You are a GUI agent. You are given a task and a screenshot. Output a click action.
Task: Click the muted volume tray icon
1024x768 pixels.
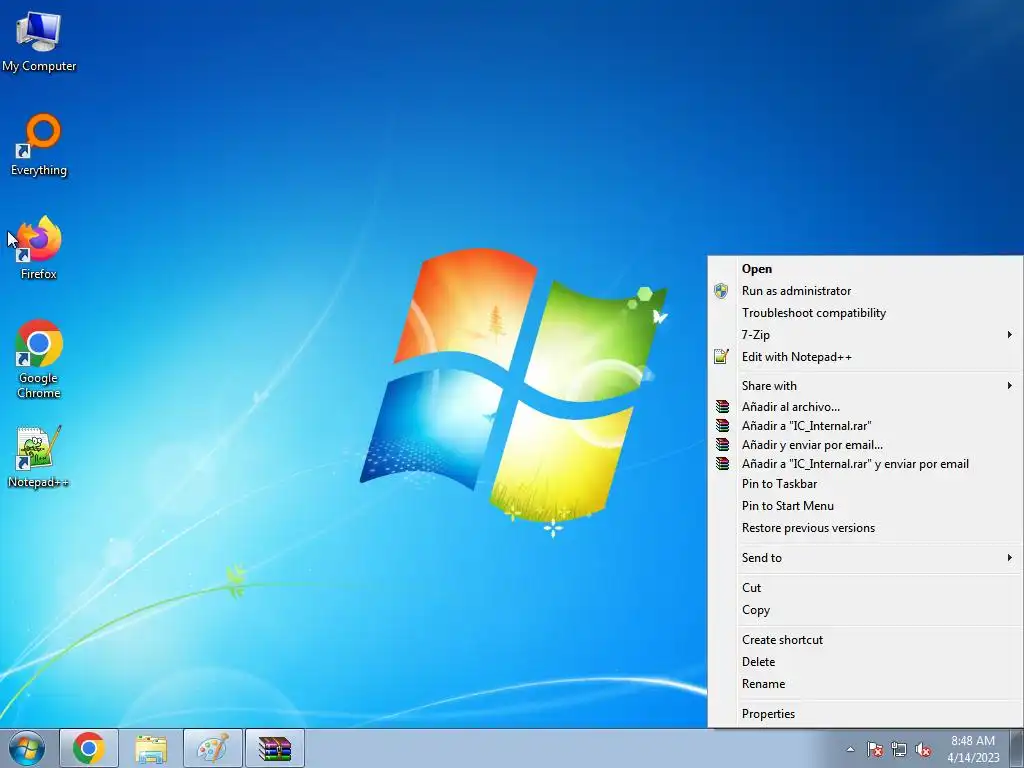(923, 749)
